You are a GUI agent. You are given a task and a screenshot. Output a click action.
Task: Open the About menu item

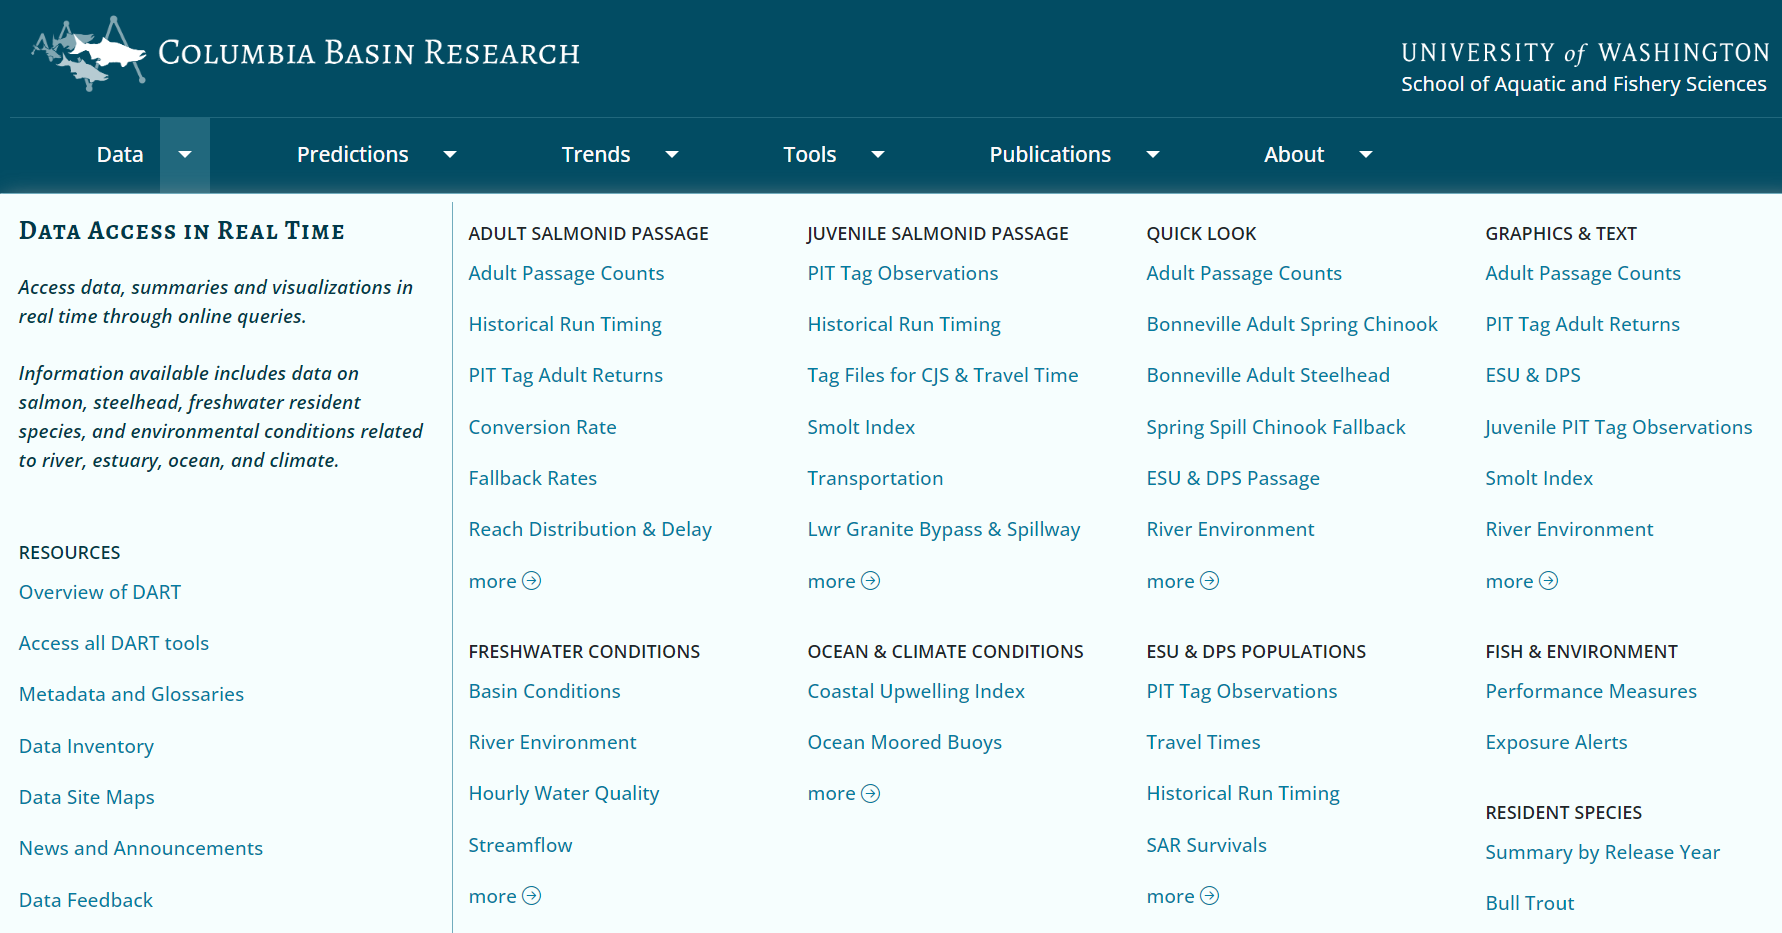[1294, 155]
